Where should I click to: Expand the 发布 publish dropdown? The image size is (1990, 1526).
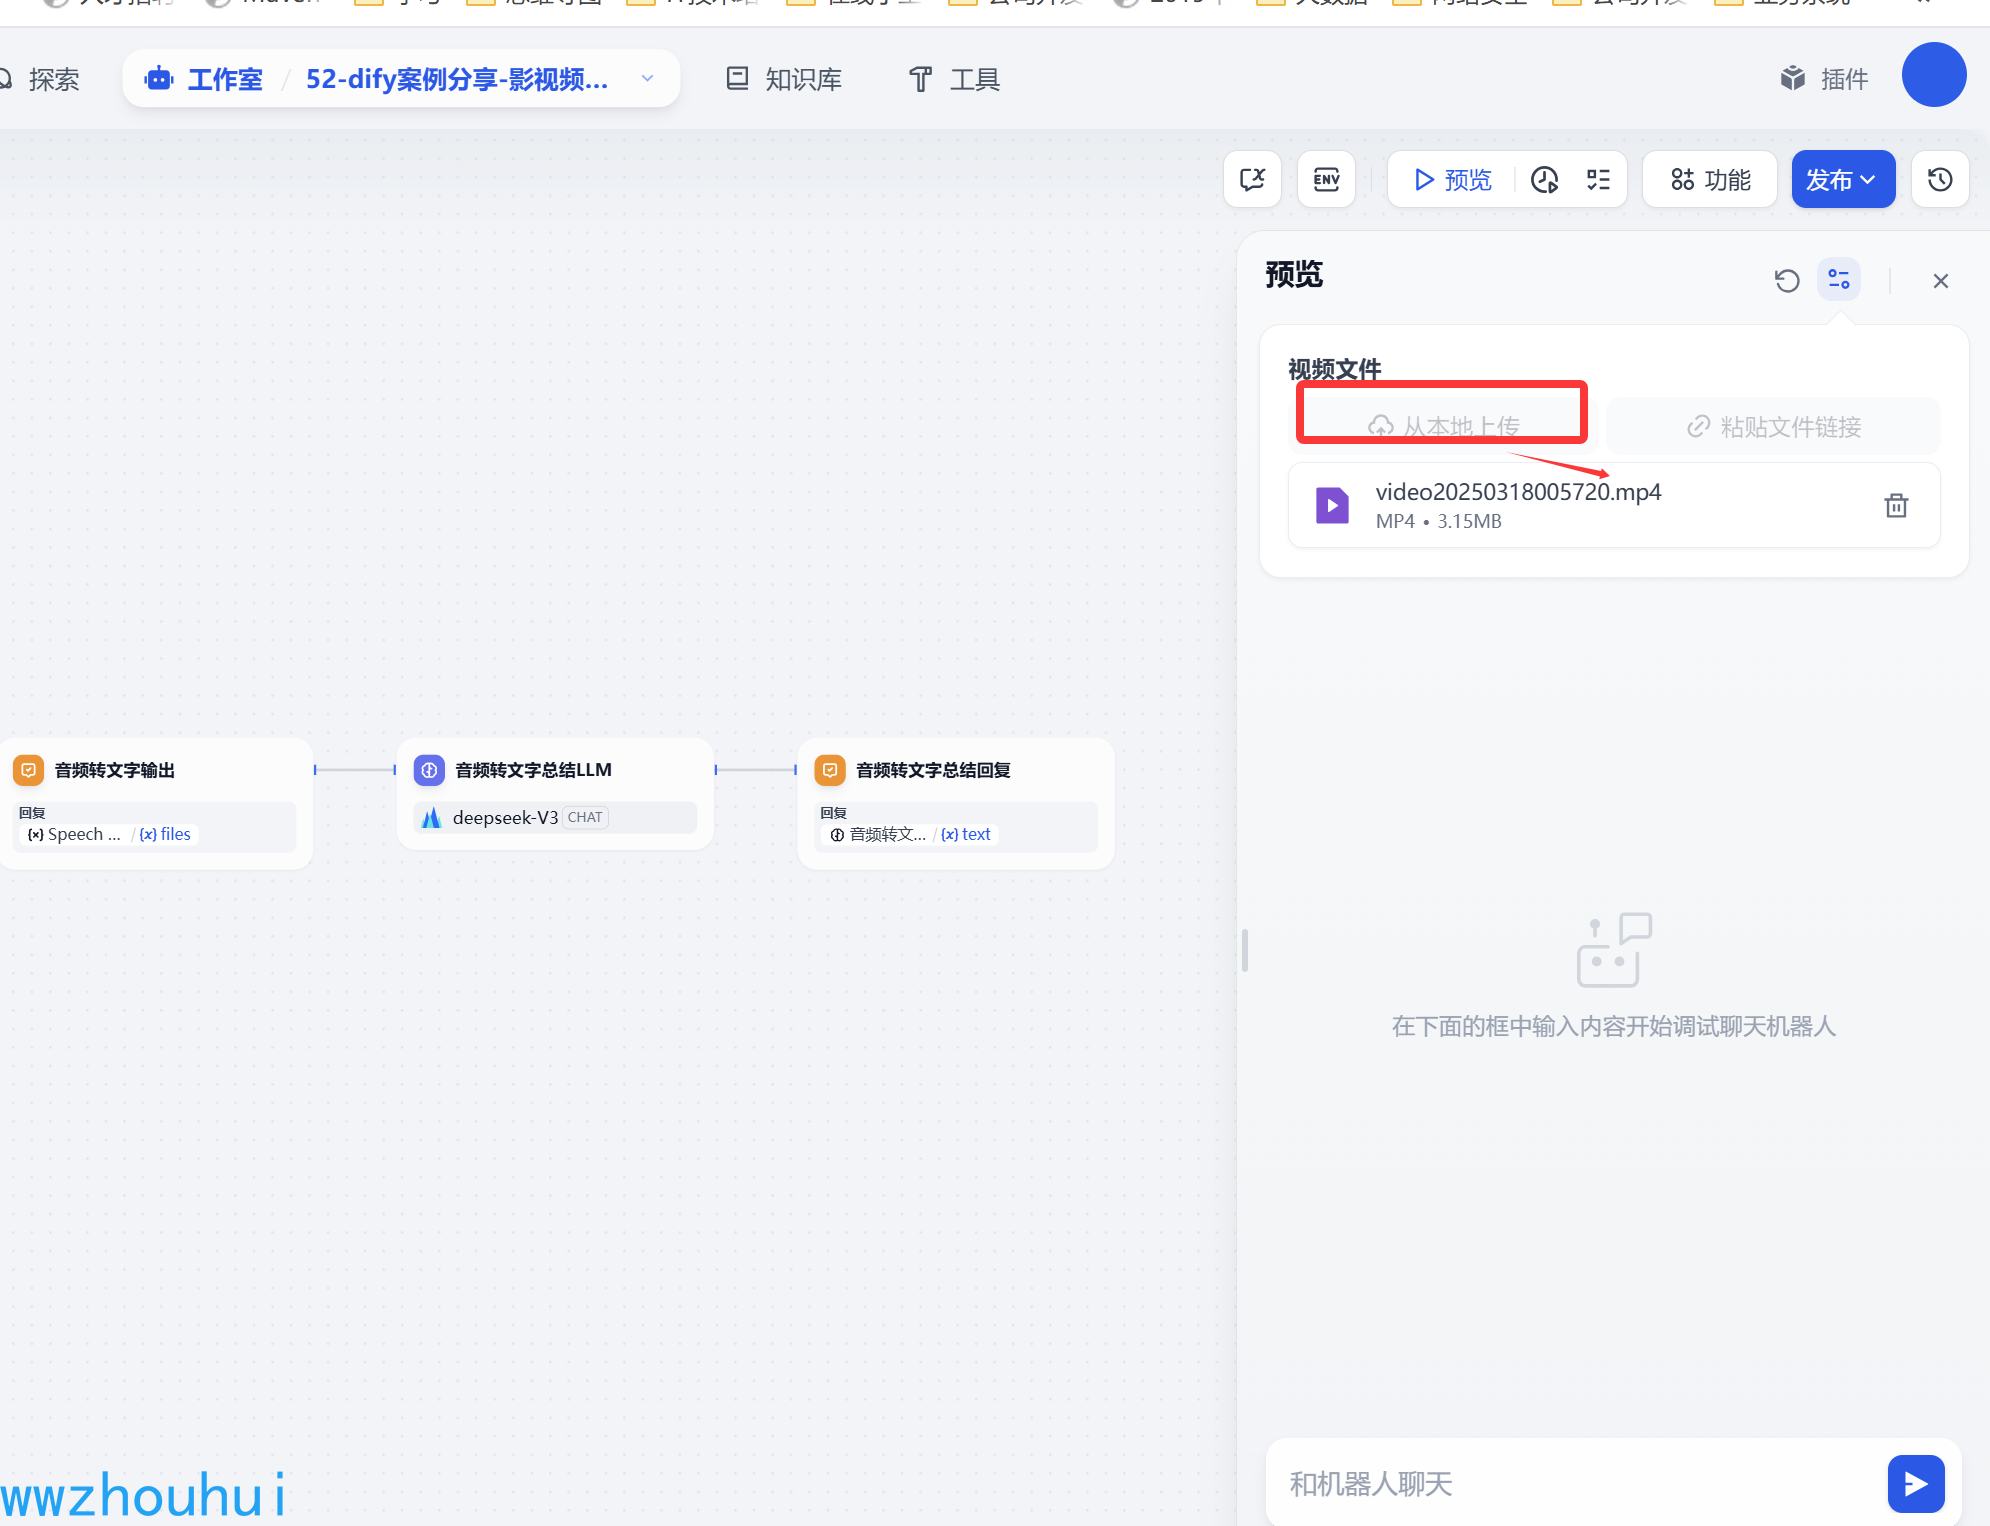1842,179
